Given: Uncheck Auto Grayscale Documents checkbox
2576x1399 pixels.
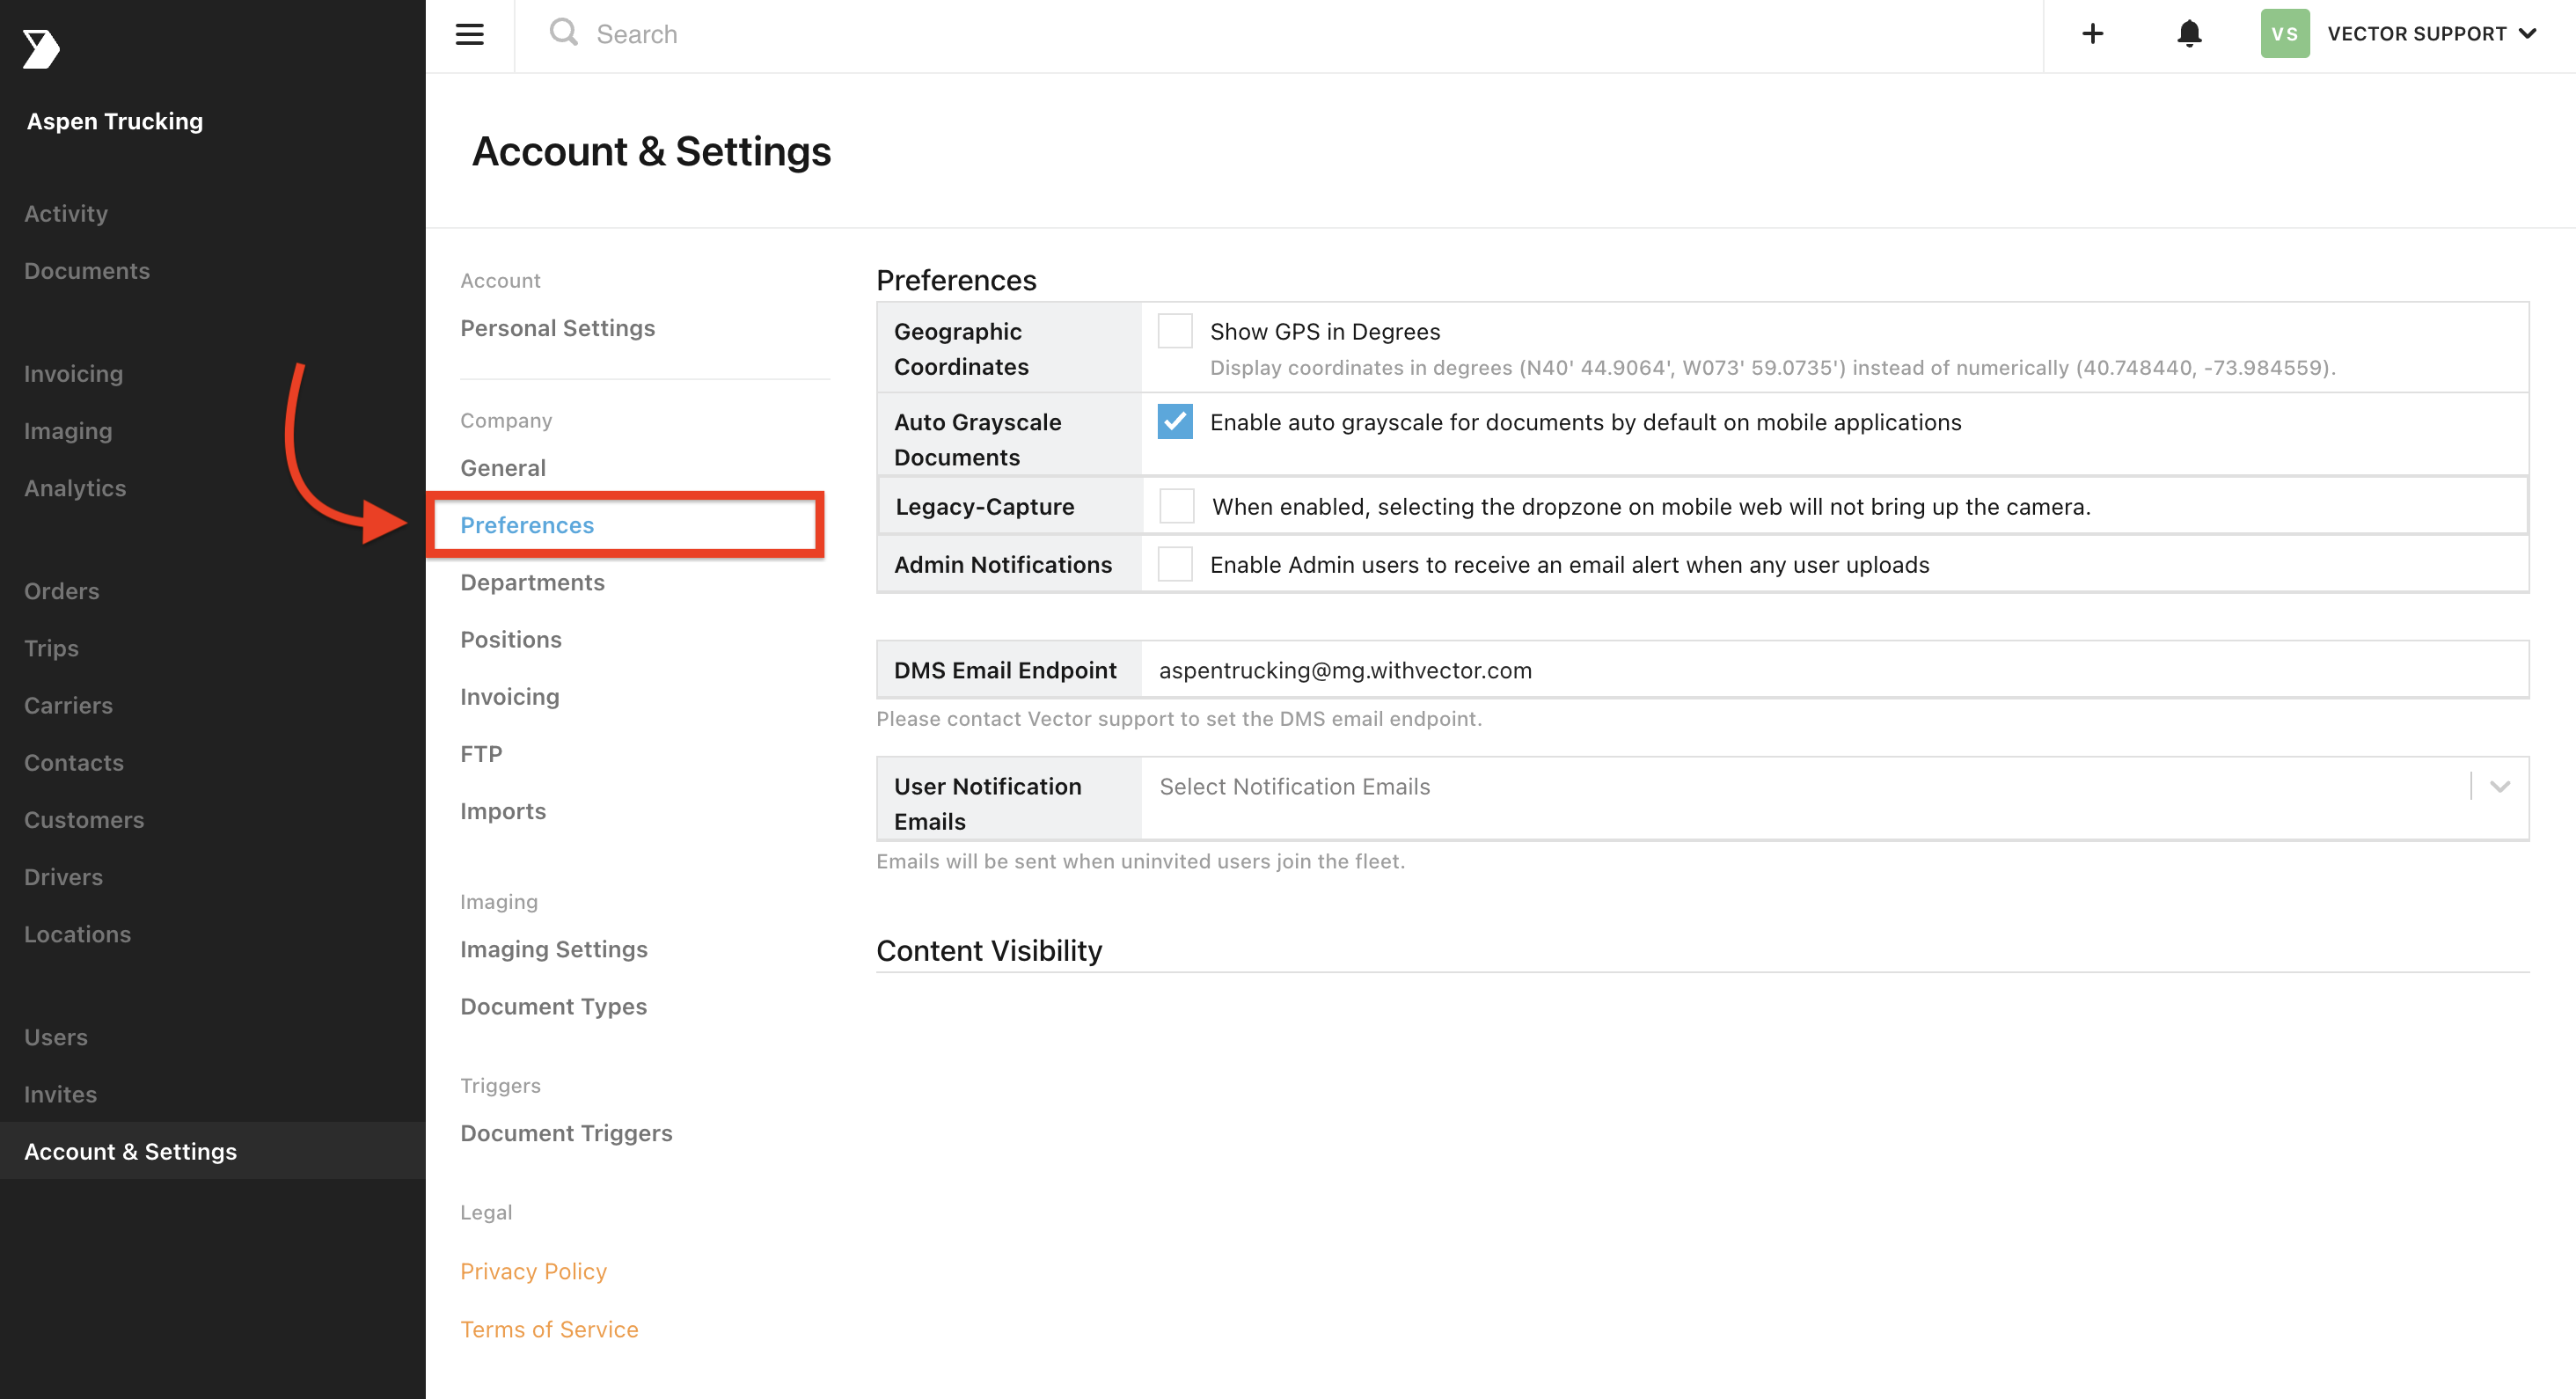Looking at the screenshot, I should coord(1175,421).
